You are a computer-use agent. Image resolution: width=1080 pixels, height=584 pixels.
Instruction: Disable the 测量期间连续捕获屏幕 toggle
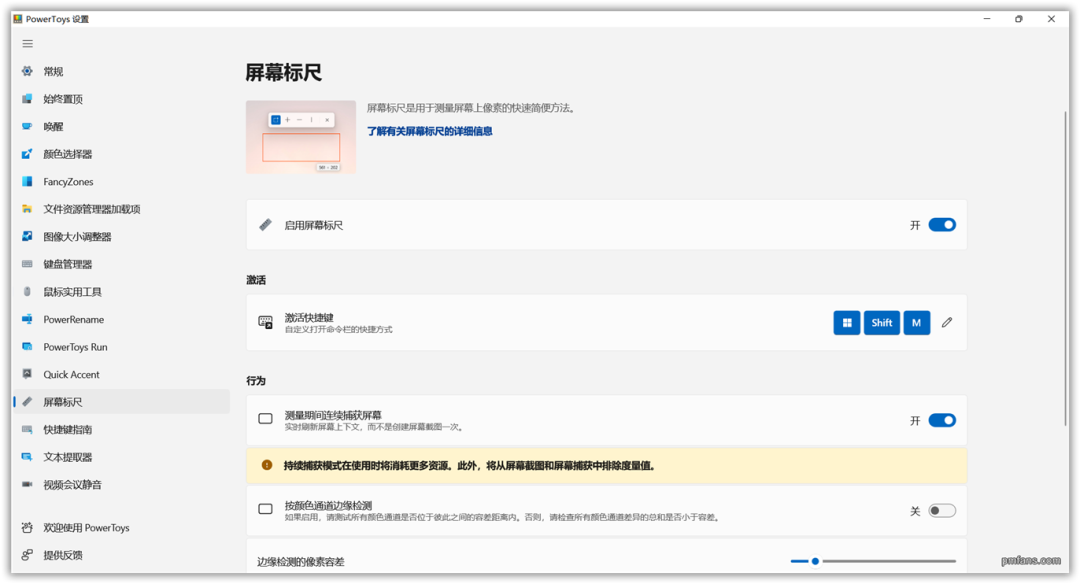click(x=942, y=420)
